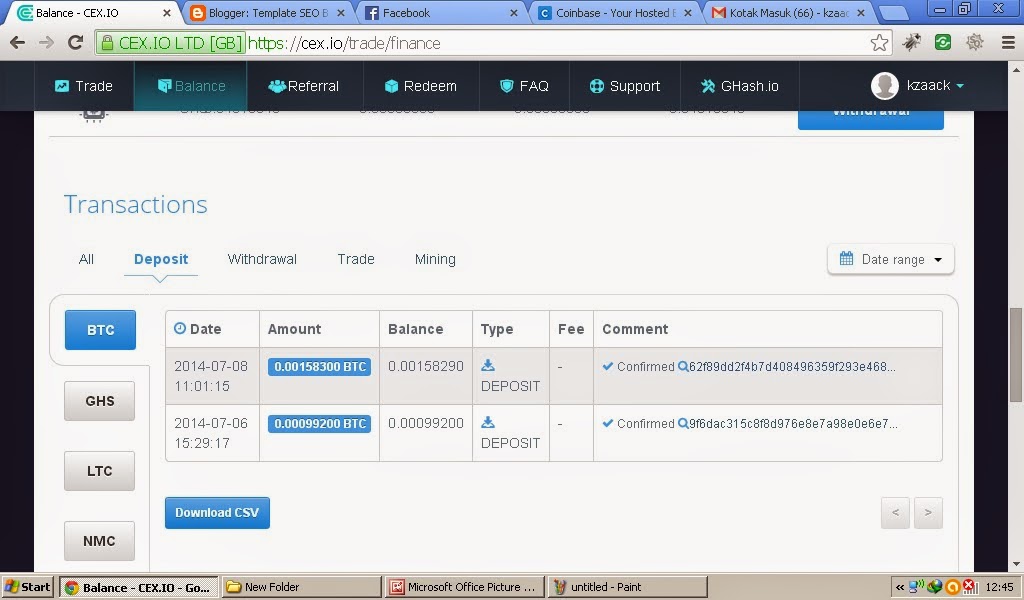This screenshot has width=1024, height=600.
Task: Select the BTC currency button
Action: (100, 330)
